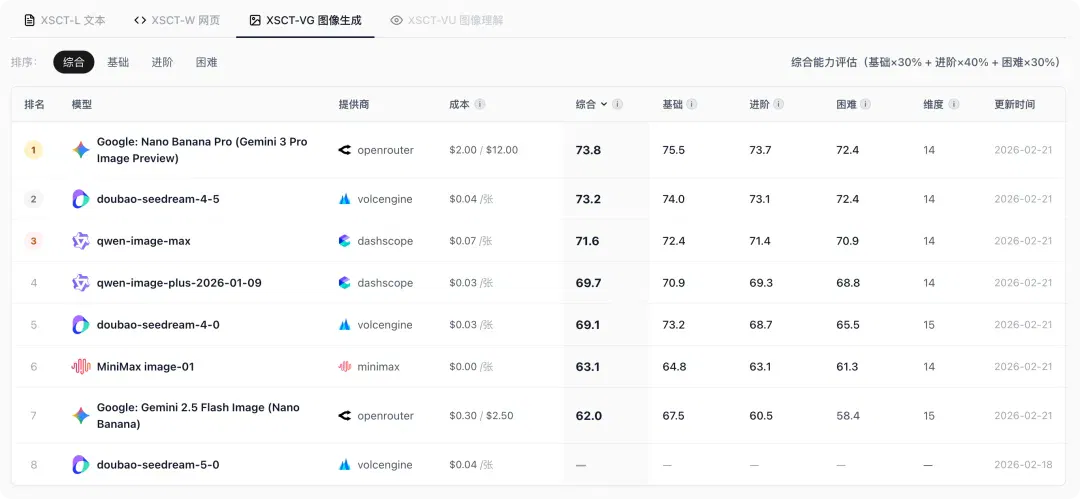1080x499 pixels.
Task: Click the 58.4 困难 score
Action: point(847,416)
